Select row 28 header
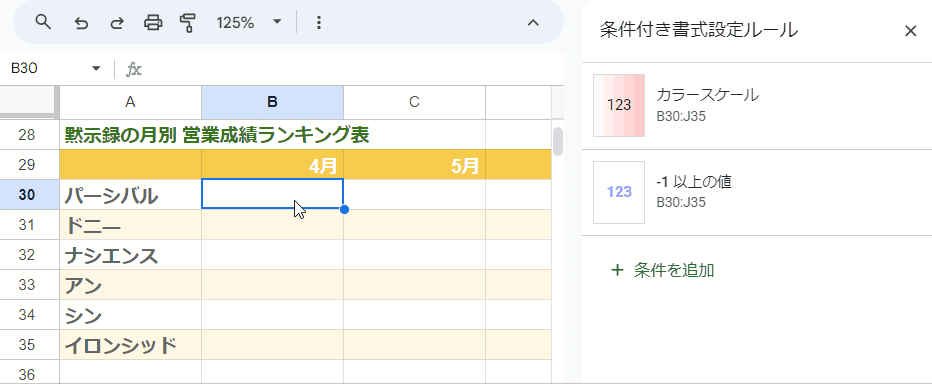The image size is (932, 384). pyautogui.click(x=29, y=135)
